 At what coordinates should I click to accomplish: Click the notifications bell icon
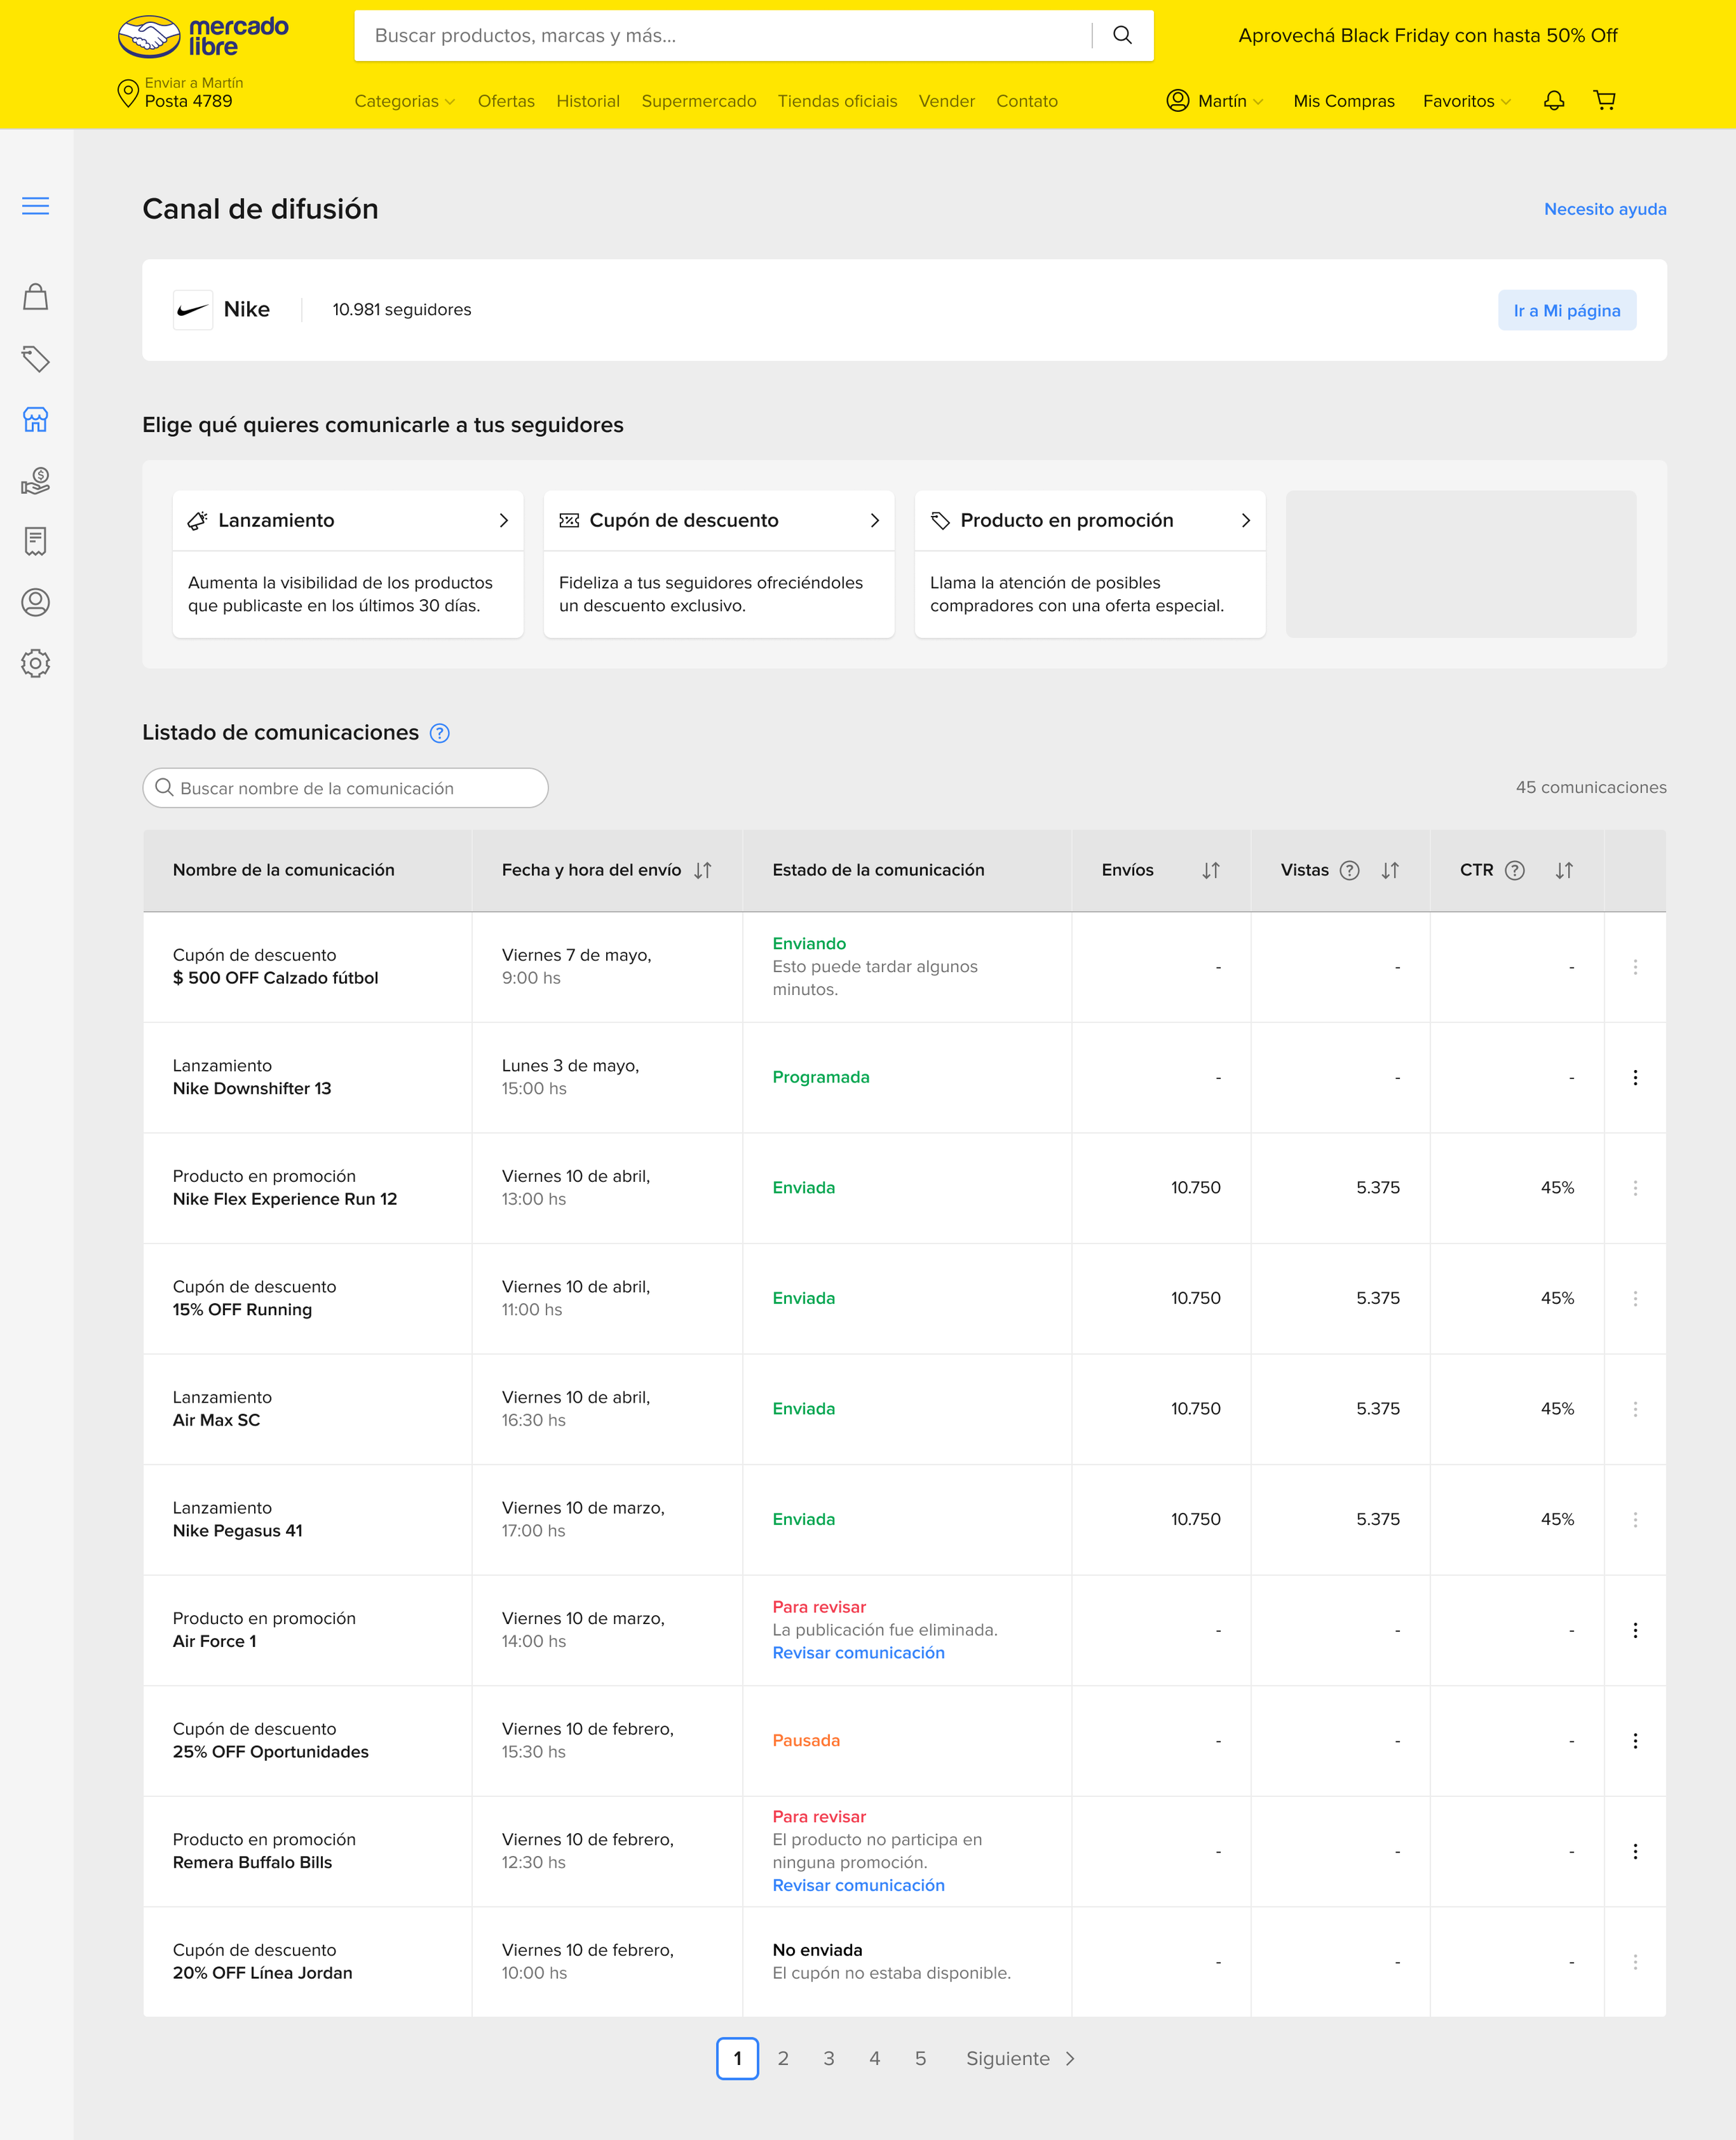point(1553,101)
